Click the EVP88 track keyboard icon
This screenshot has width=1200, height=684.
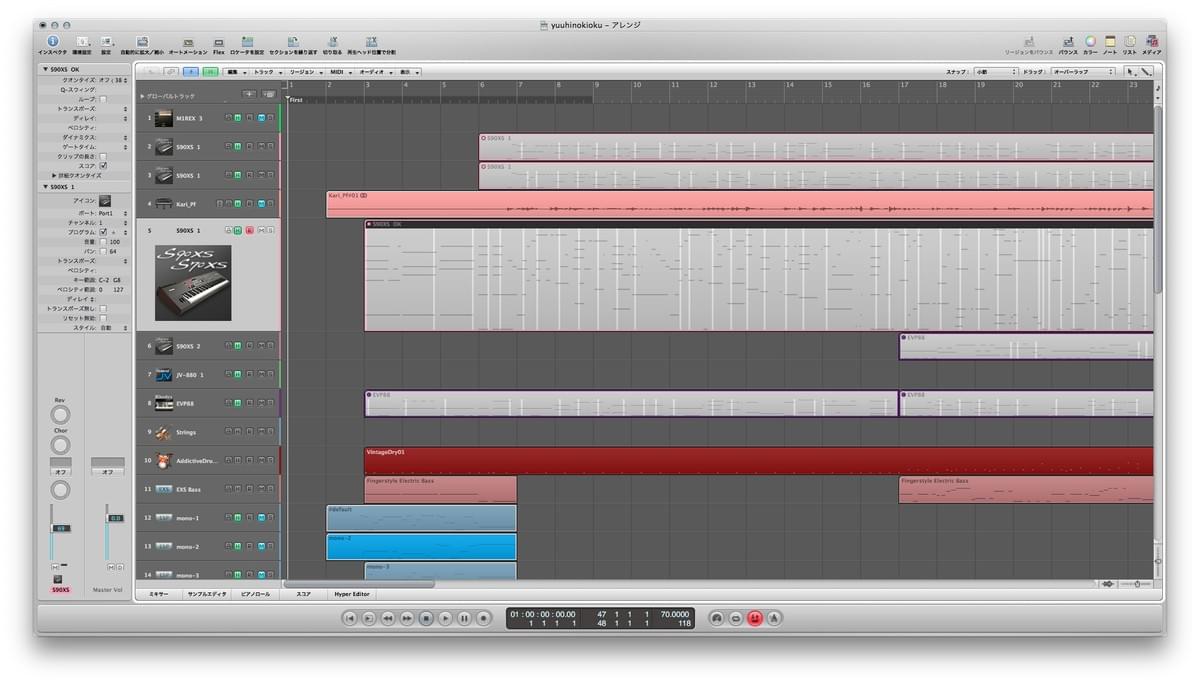click(x=164, y=404)
